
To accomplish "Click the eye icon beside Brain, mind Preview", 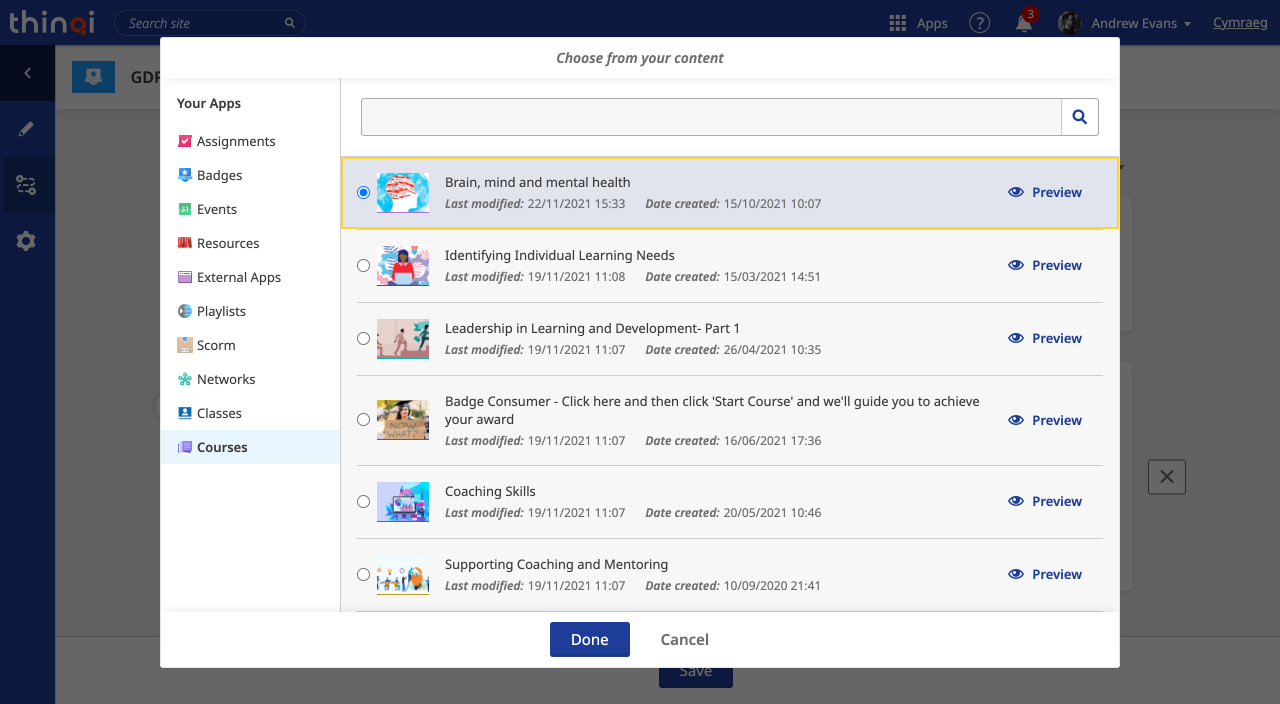I will click(x=1015, y=192).
